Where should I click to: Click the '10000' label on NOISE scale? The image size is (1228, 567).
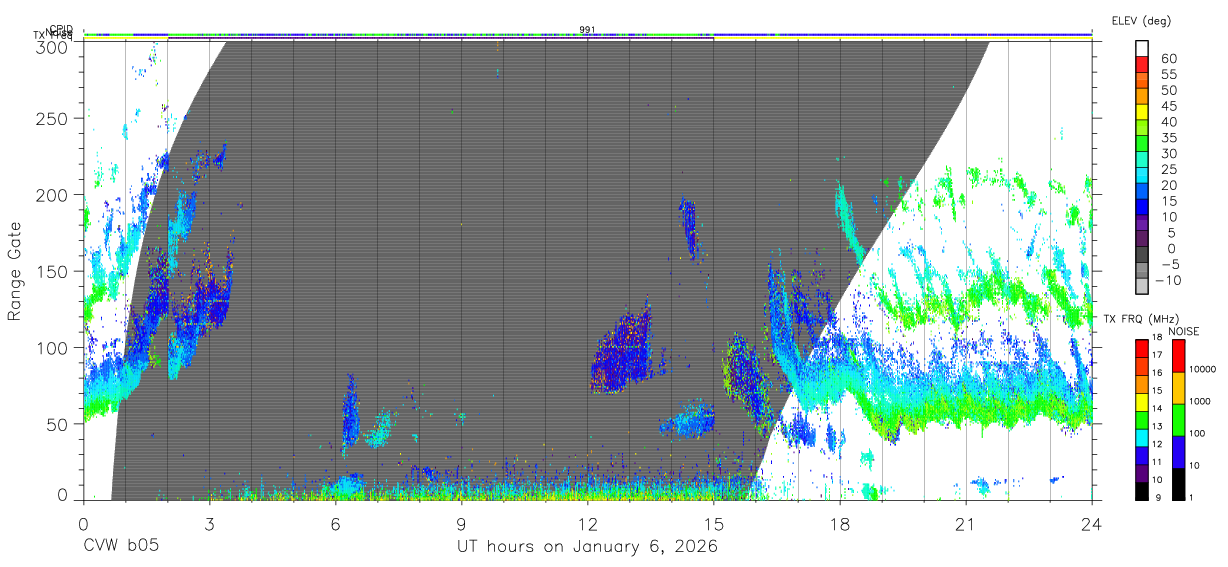pos(1205,369)
